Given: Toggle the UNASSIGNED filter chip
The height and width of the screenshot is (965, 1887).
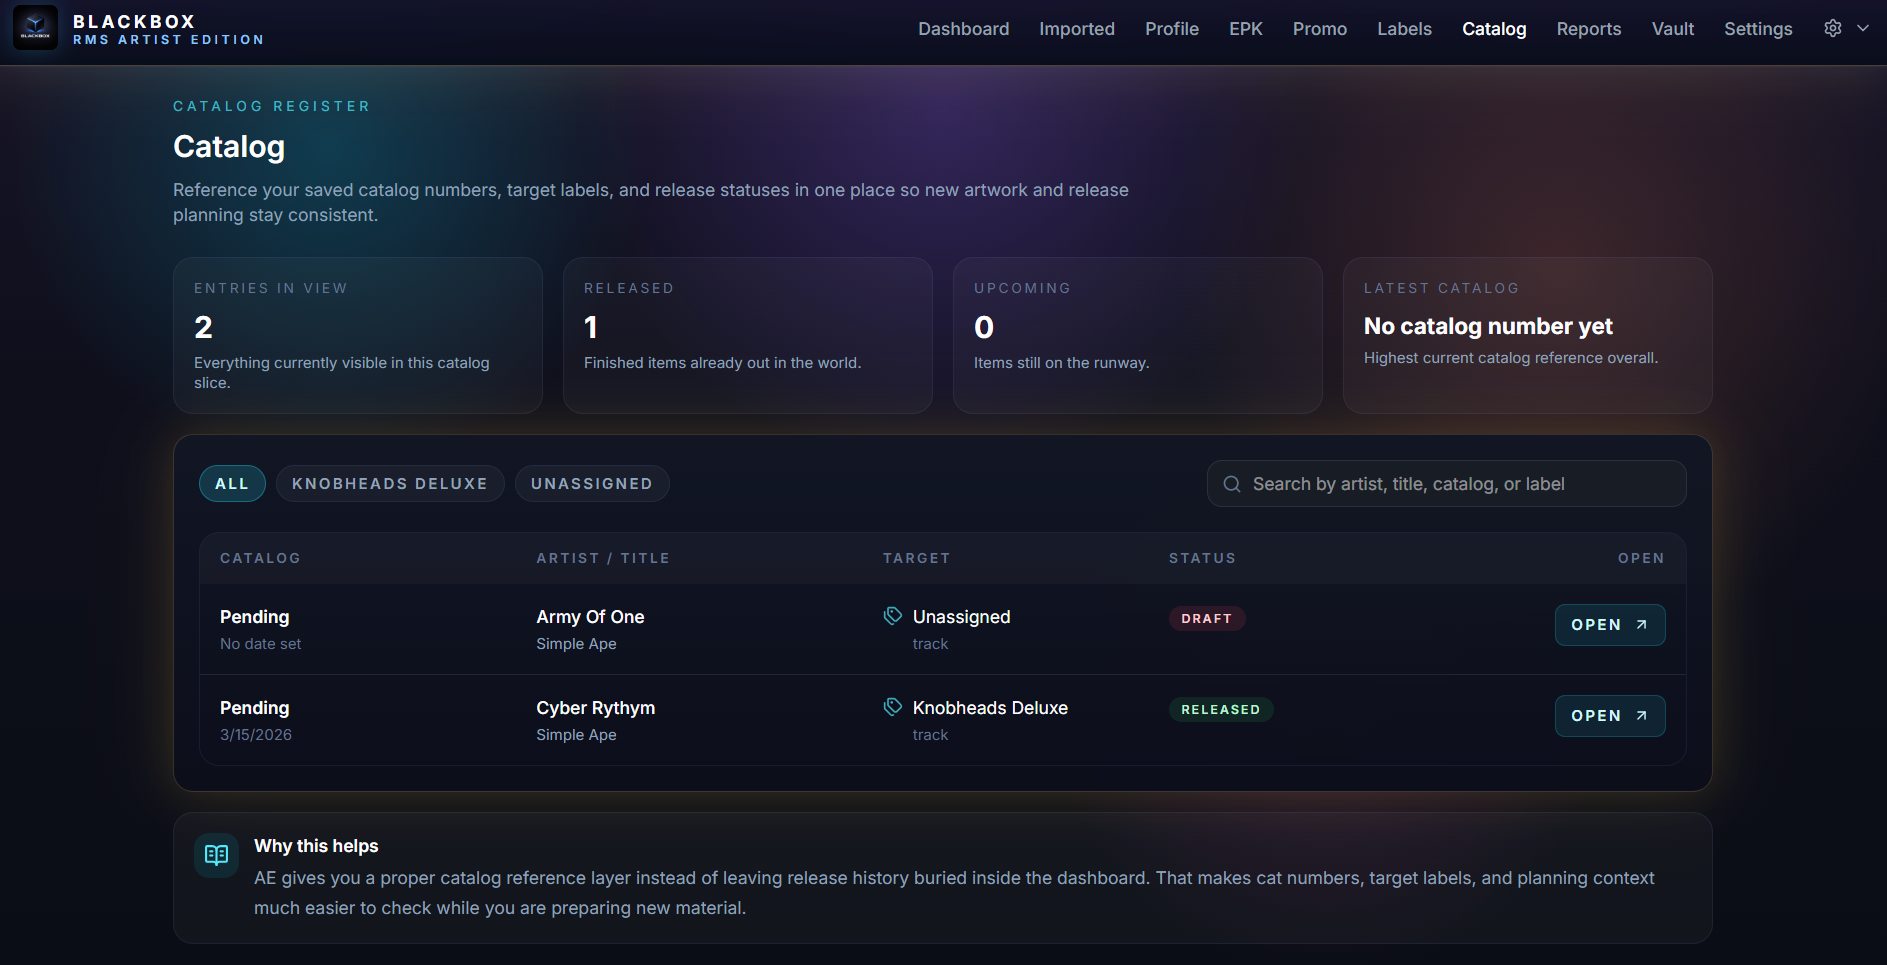Looking at the screenshot, I should pyautogui.click(x=592, y=483).
